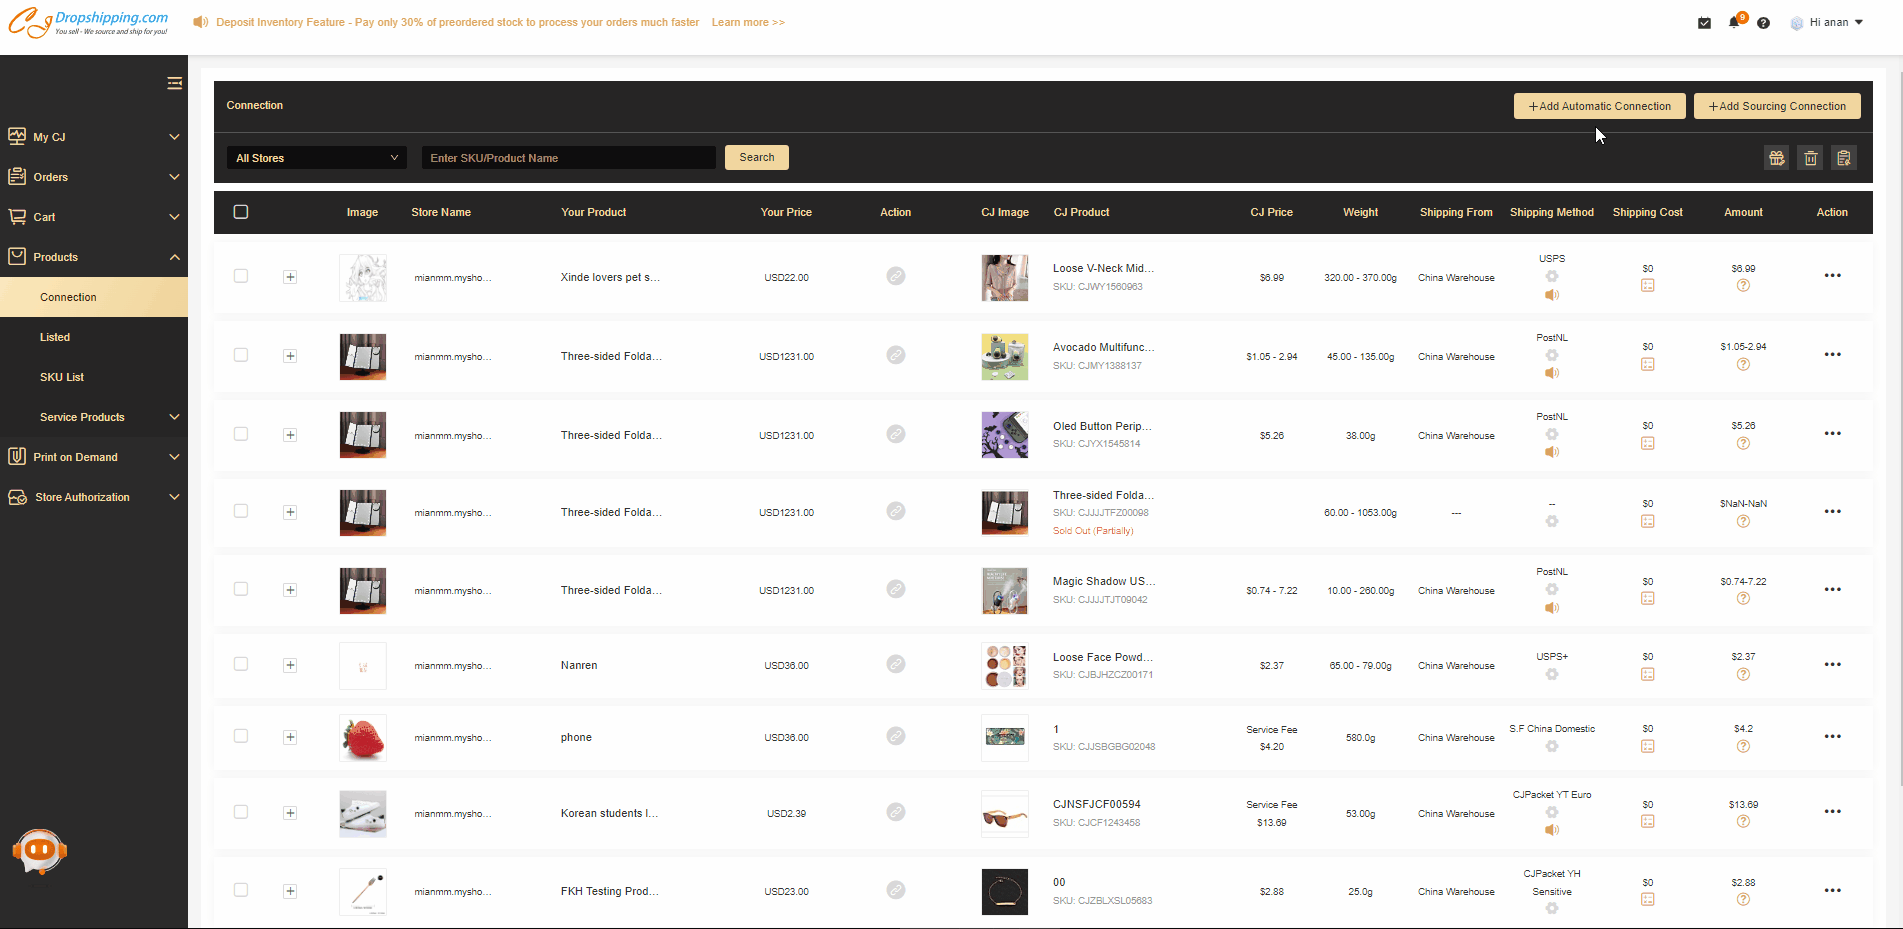Screen dimensions: 1903x929
Task: Click shipping cost calculator icon for Avocado row
Action: pyautogui.click(x=1648, y=365)
